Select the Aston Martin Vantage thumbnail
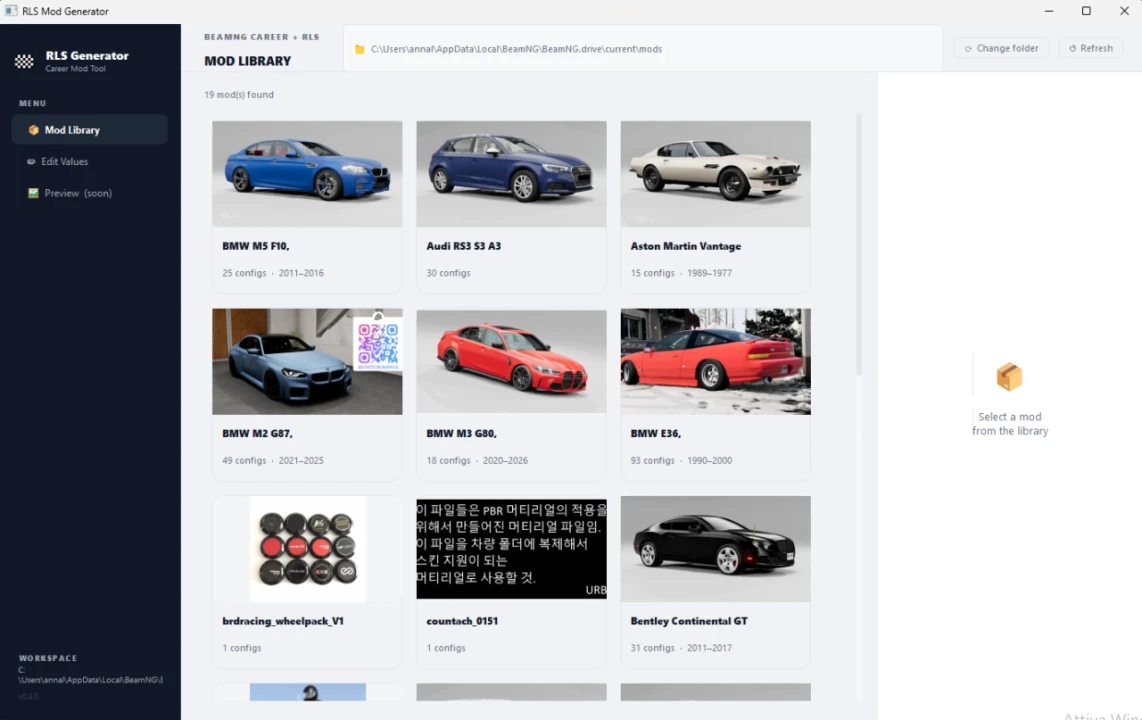Screen dimensions: 1142x720 [x=715, y=174]
